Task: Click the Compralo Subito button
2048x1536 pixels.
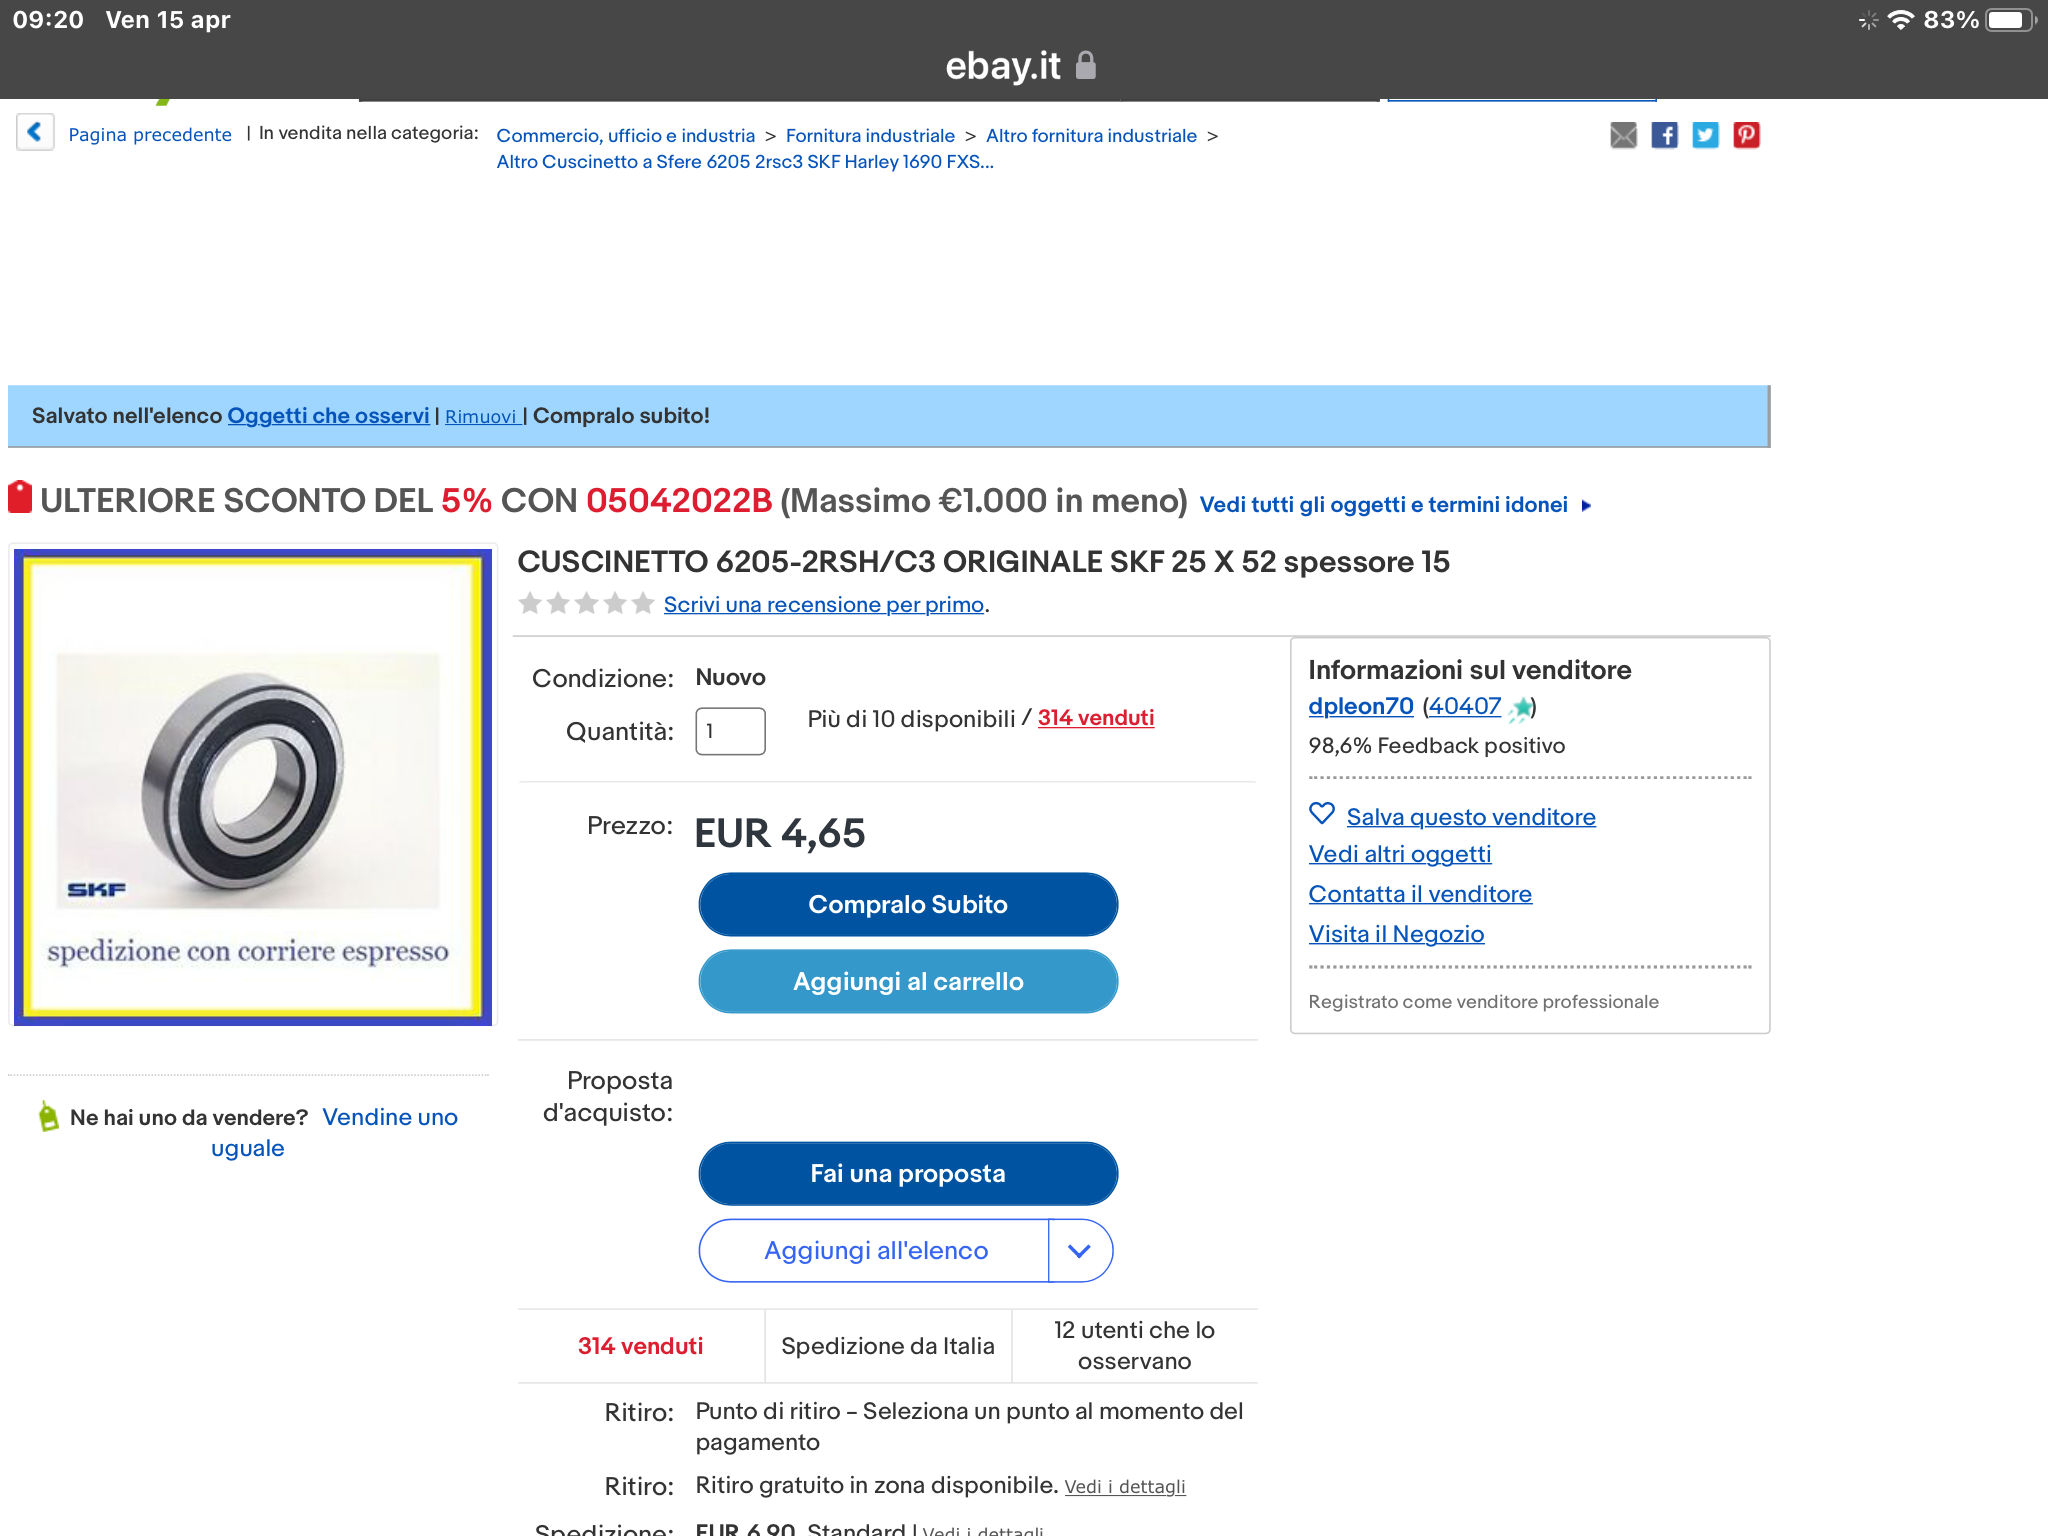Action: (x=908, y=904)
